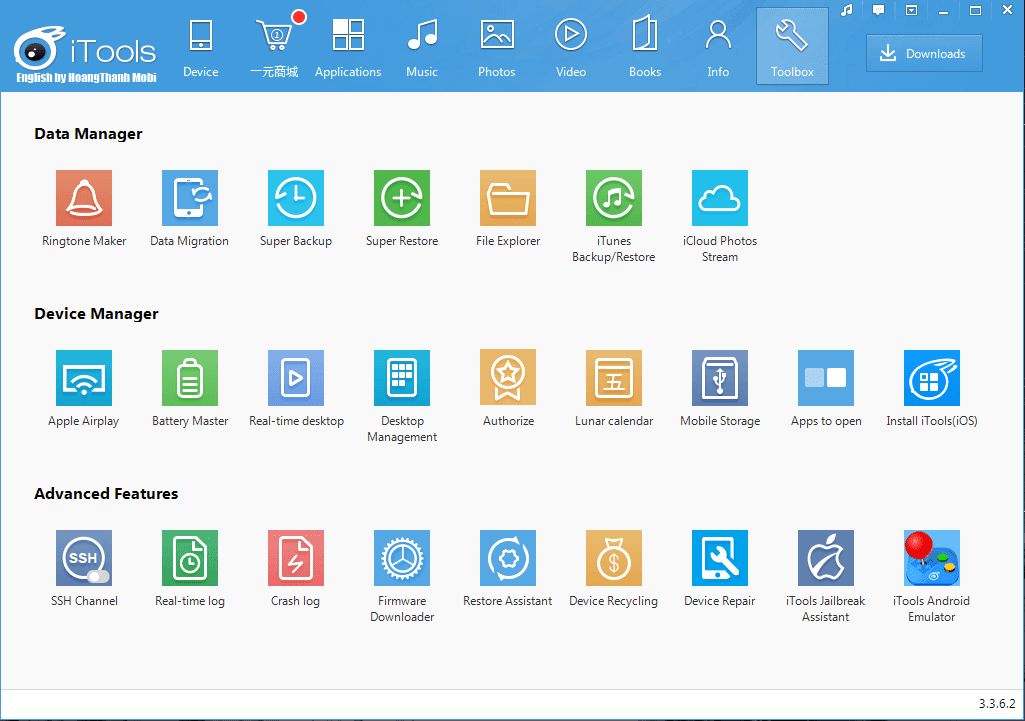The height and width of the screenshot is (721, 1025).
Task: Launch Device Repair
Action: (720, 558)
